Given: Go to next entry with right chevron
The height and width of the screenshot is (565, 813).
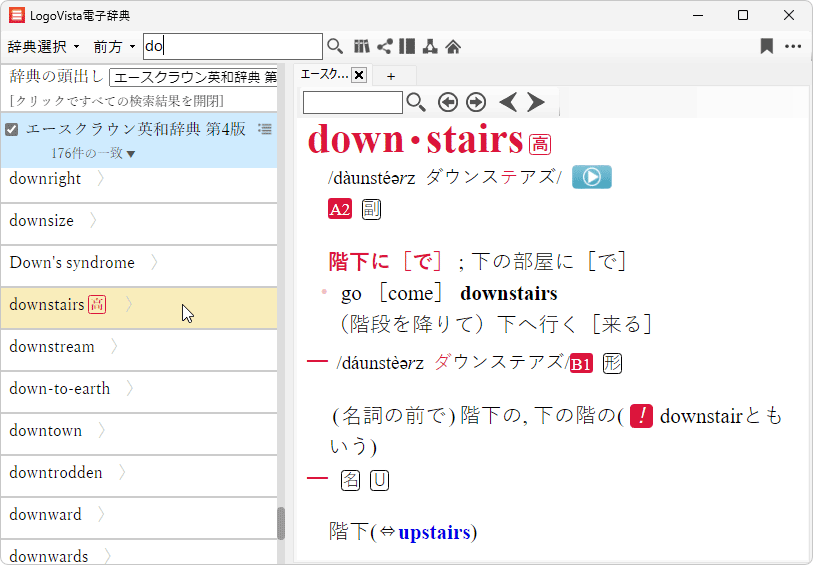Looking at the screenshot, I should (536, 102).
